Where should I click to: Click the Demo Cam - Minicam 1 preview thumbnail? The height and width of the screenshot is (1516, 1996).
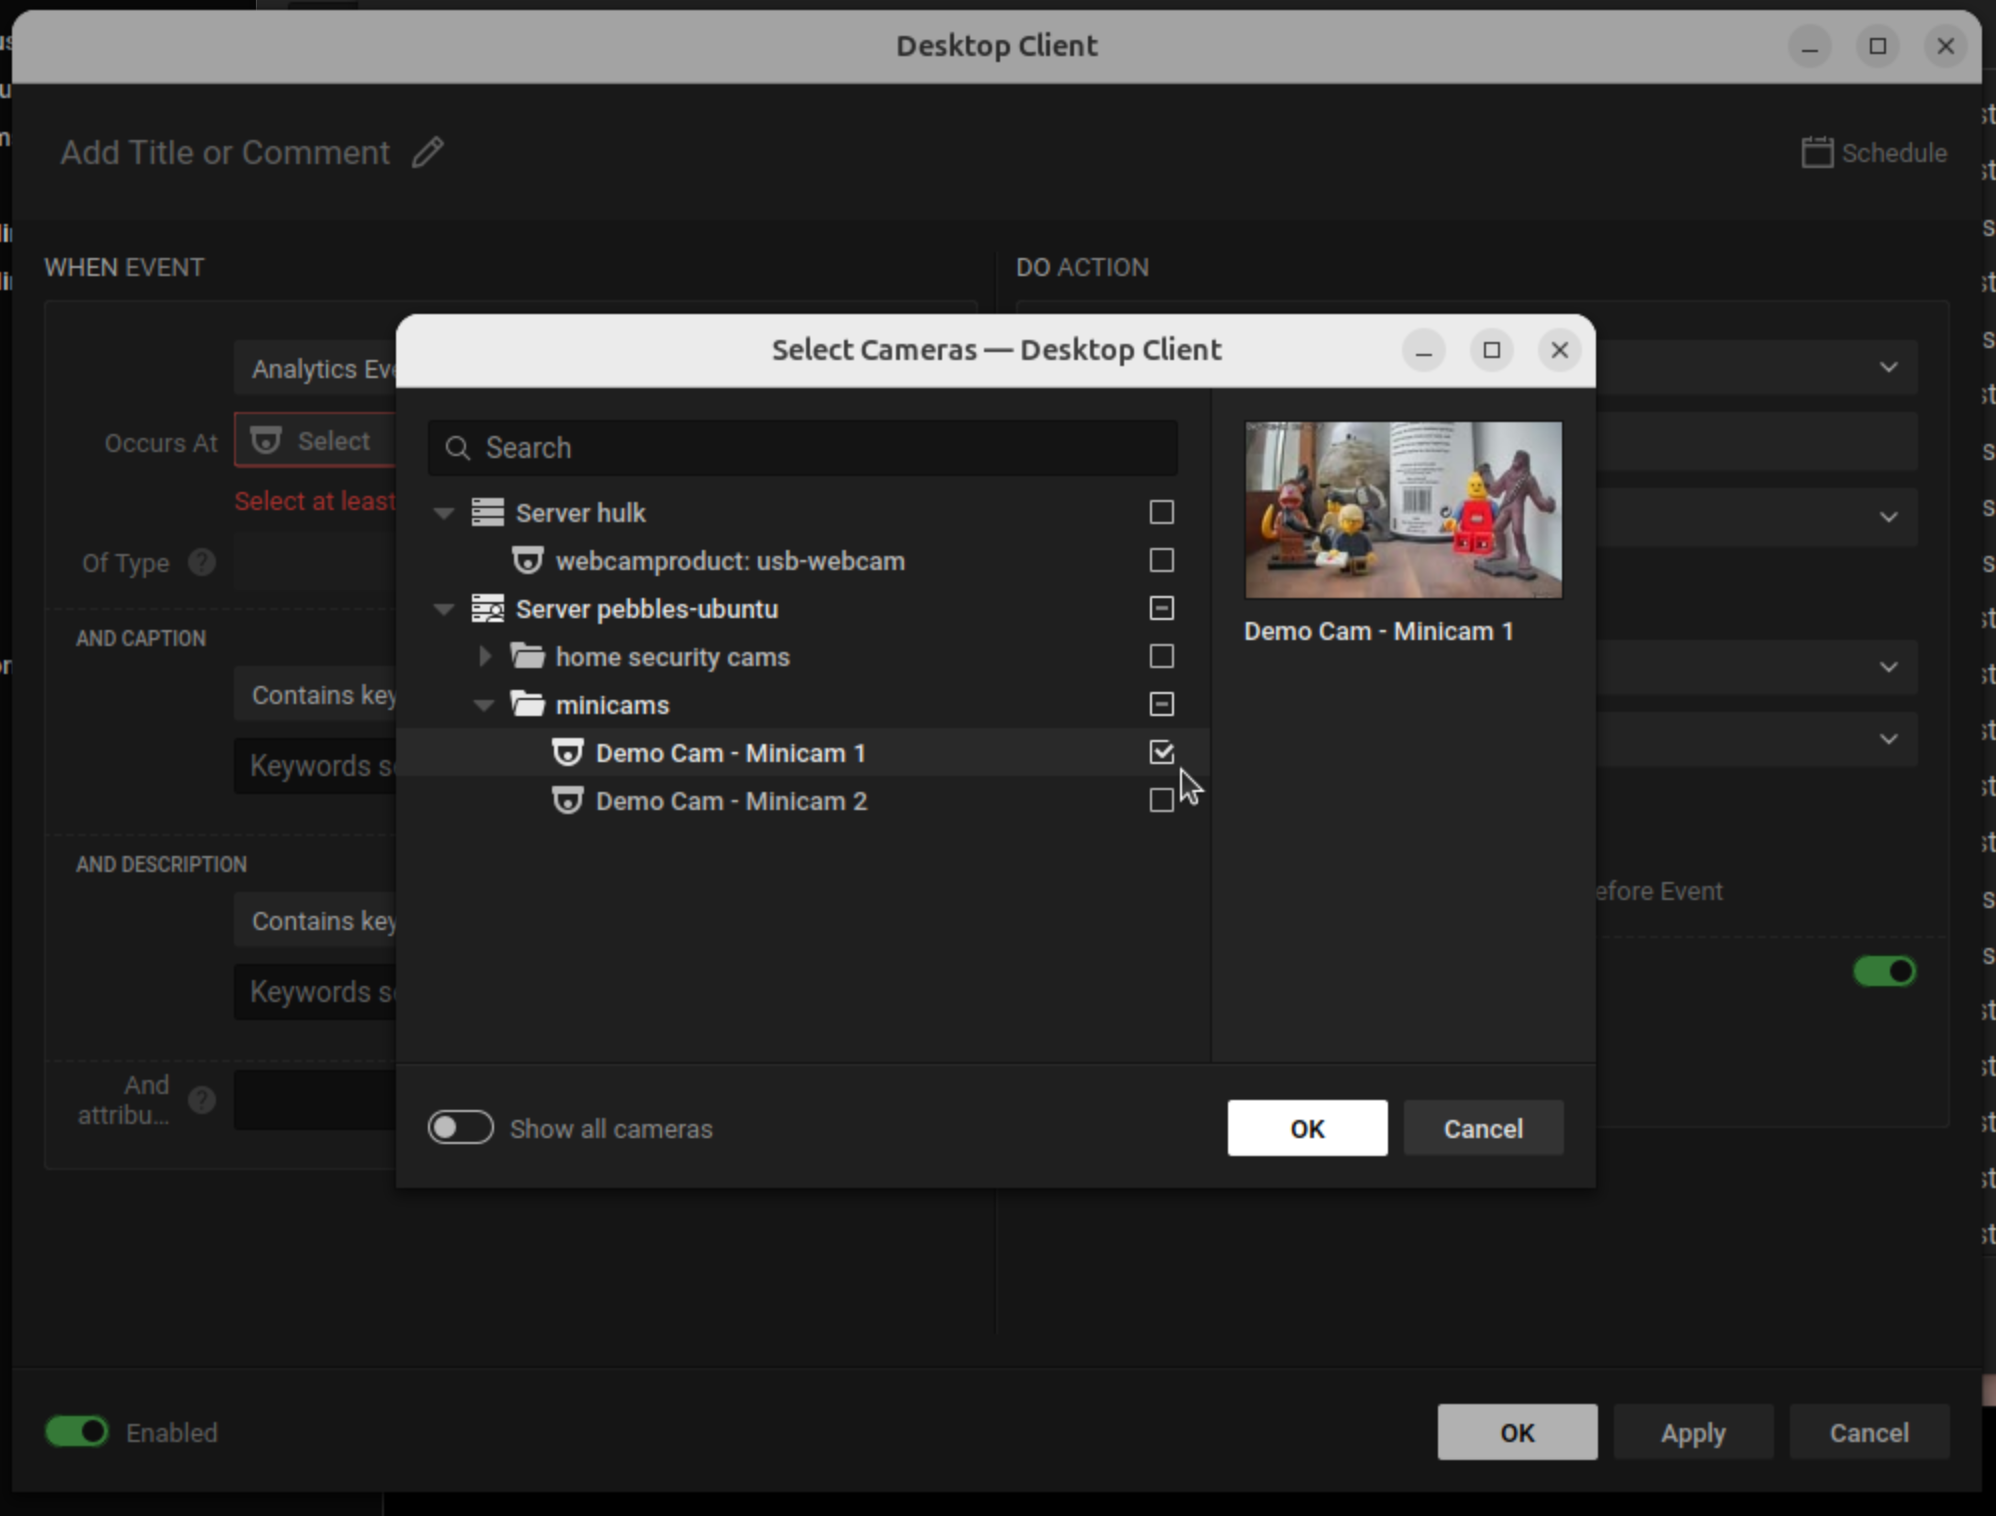coord(1403,509)
